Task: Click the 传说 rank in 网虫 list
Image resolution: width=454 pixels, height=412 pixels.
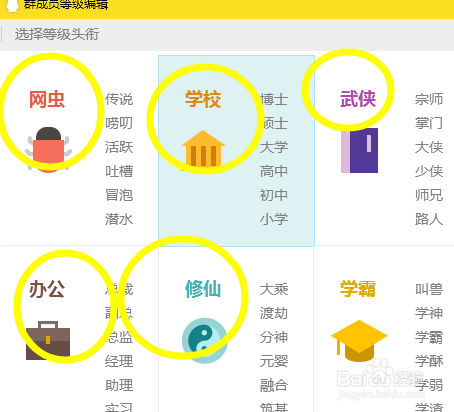Action: (x=119, y=99)
